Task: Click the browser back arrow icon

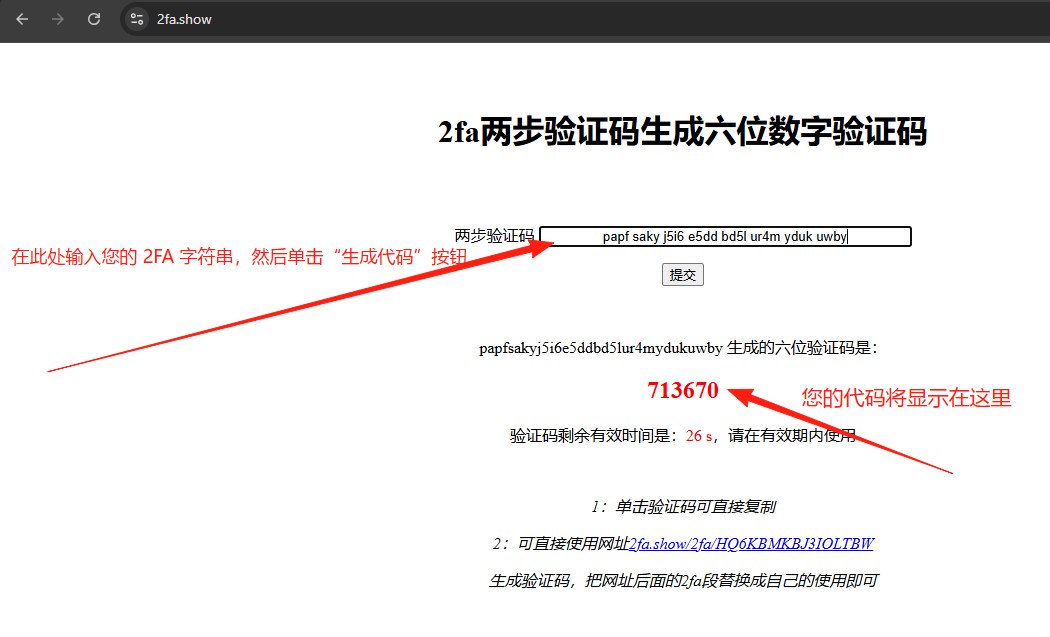Action: 21,19
